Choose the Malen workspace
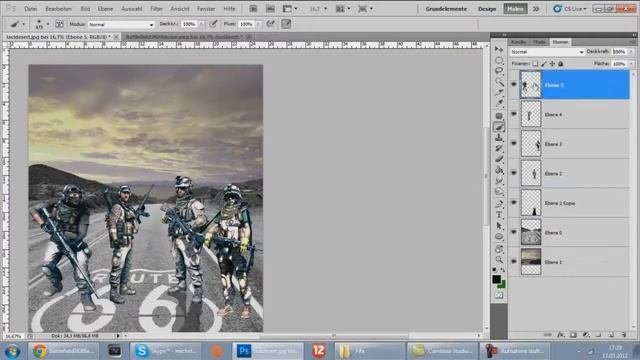Screen dimensions: 640x360 tap(515, 9)
